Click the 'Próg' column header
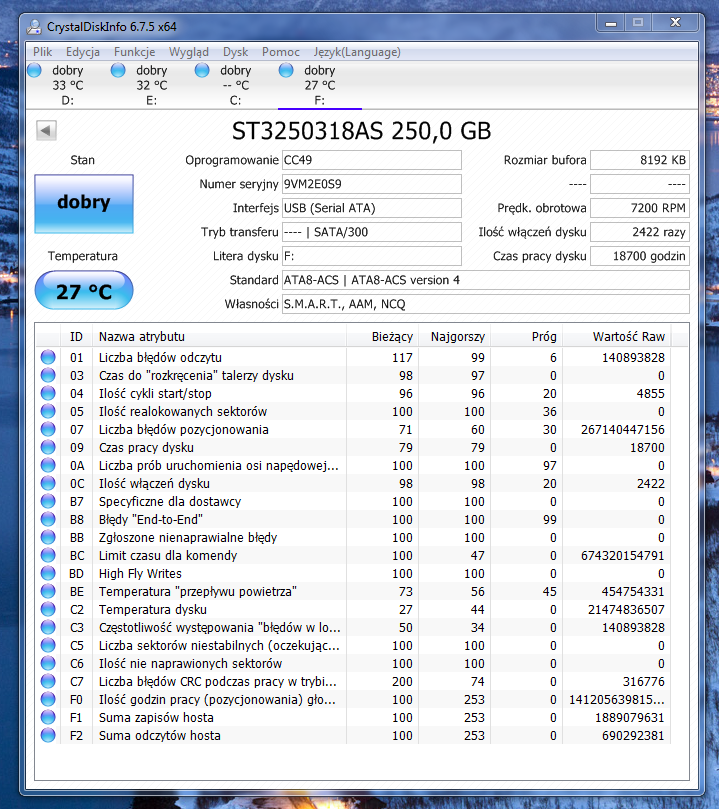 click(527, 337)
